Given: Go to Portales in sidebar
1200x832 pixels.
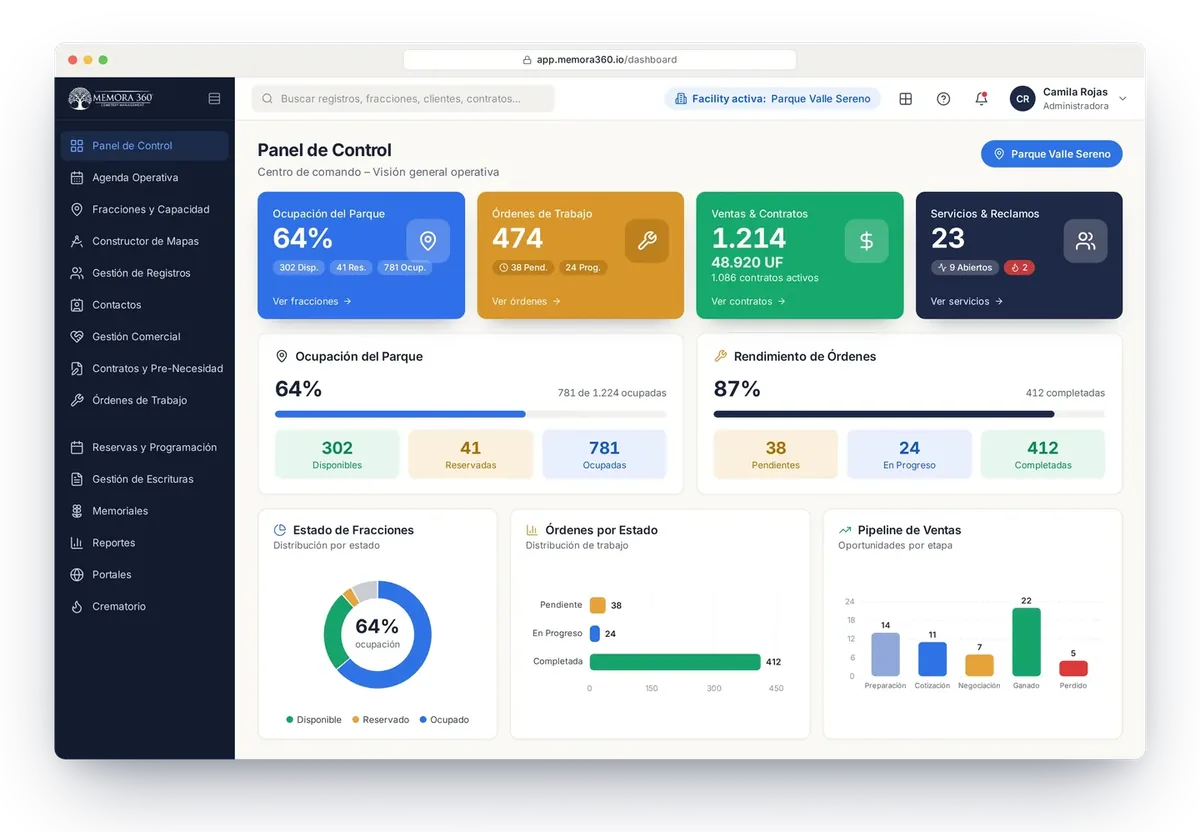Looking at the screenshot, I should click(x=144, y=575).
